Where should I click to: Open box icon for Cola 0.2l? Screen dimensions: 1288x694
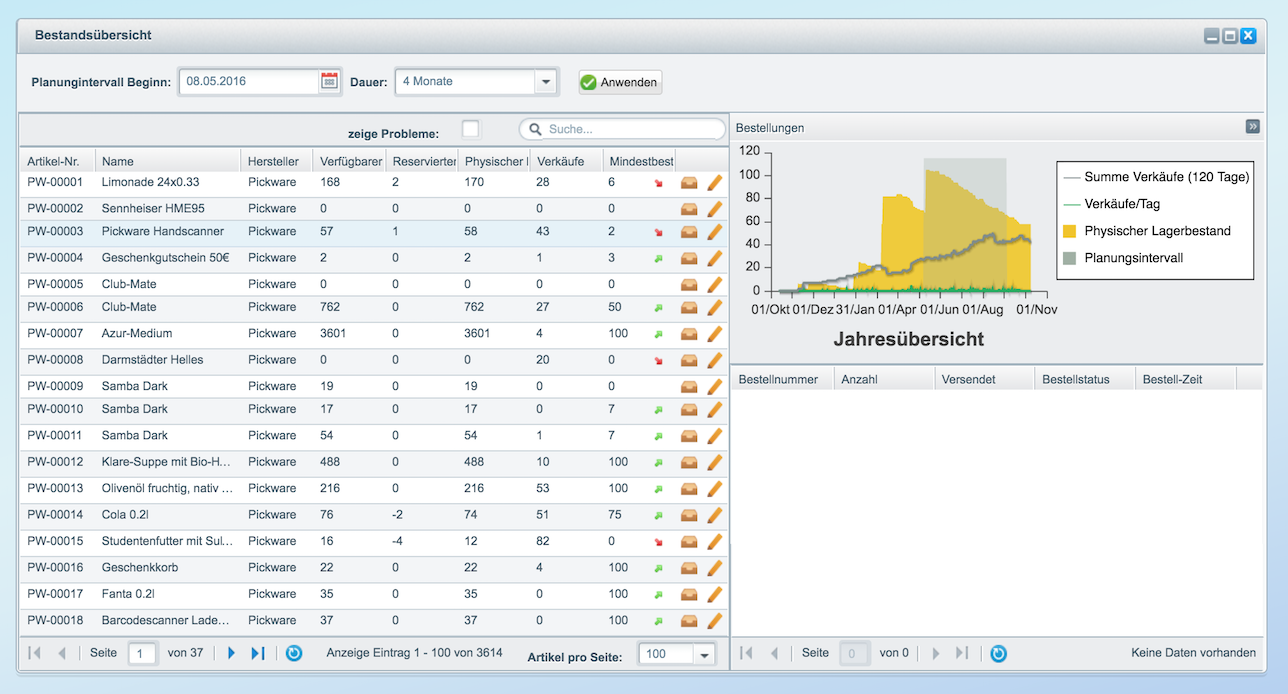click(x=690, y=514)
